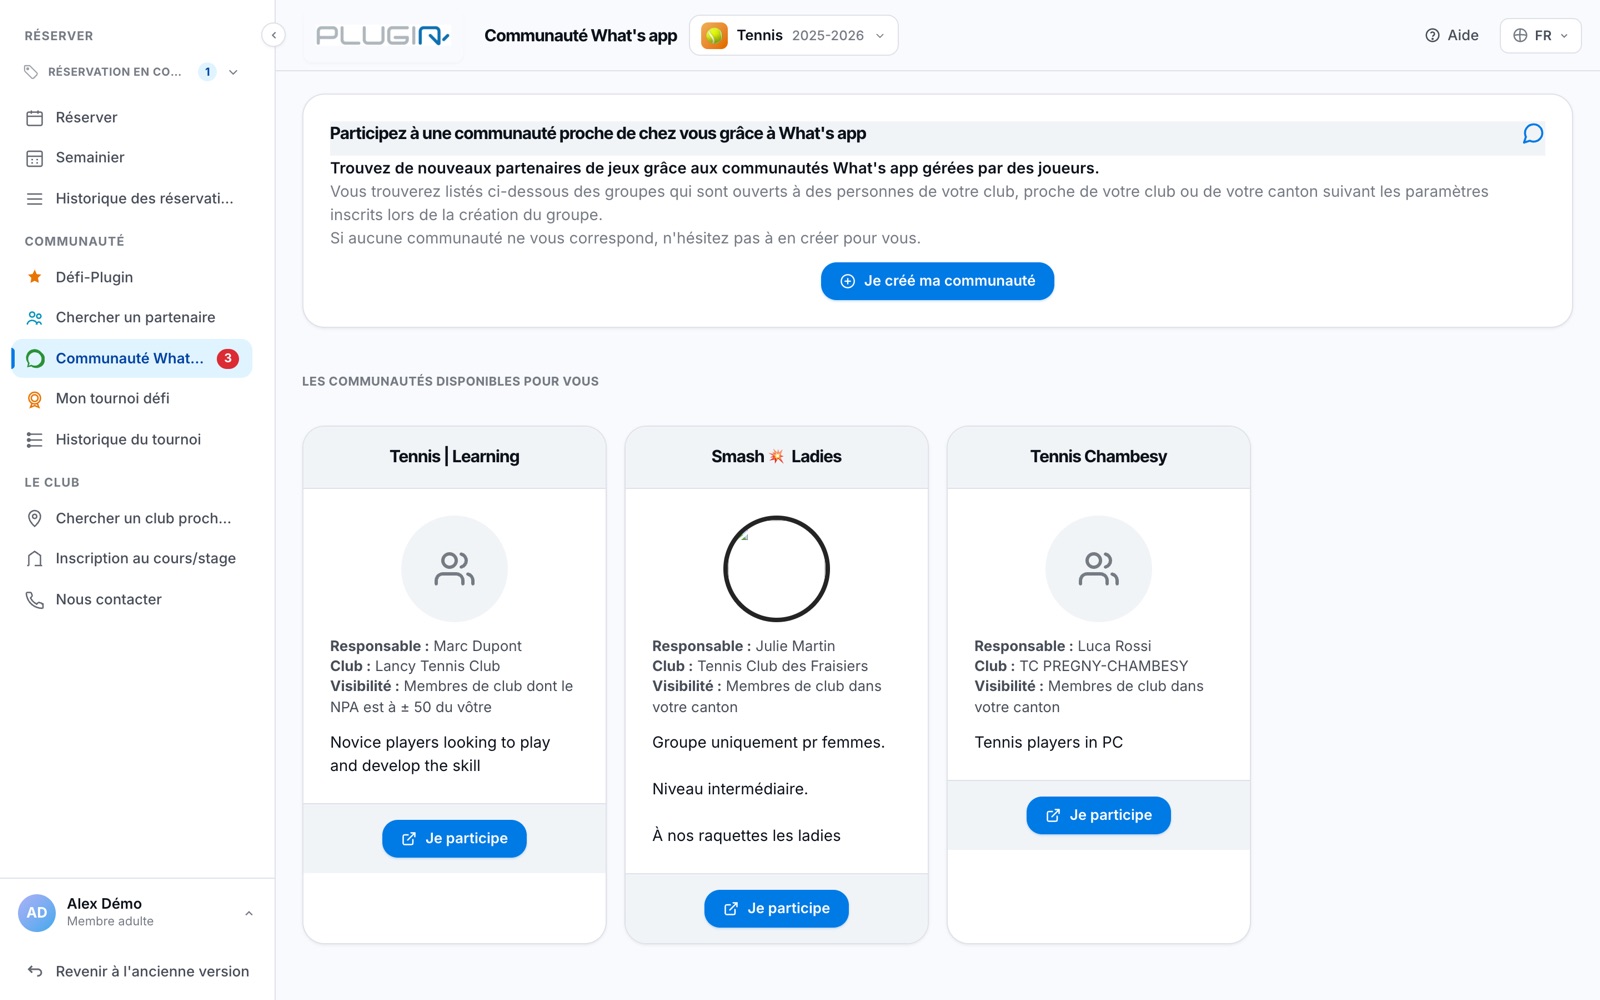Expand the Réservation en cours section
Screen dimensions: 1600x1000
(233, 72)
